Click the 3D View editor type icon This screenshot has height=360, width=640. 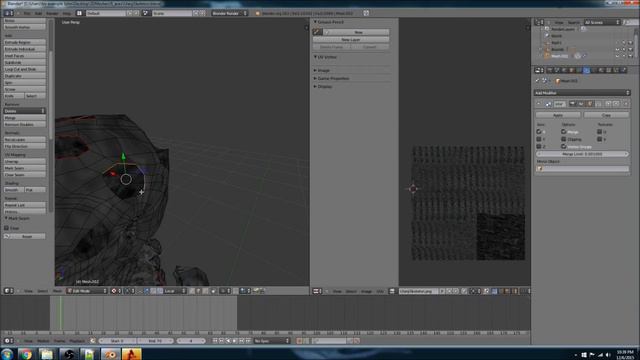[x=8, y=291]
